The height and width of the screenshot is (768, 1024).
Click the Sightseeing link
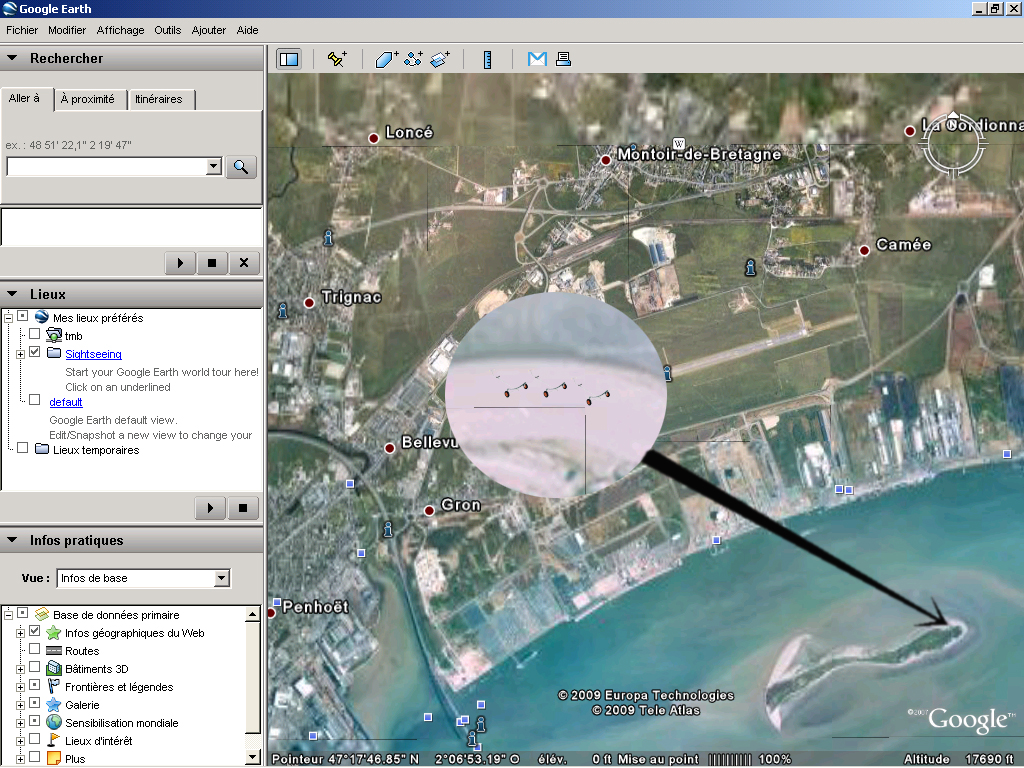93,354
